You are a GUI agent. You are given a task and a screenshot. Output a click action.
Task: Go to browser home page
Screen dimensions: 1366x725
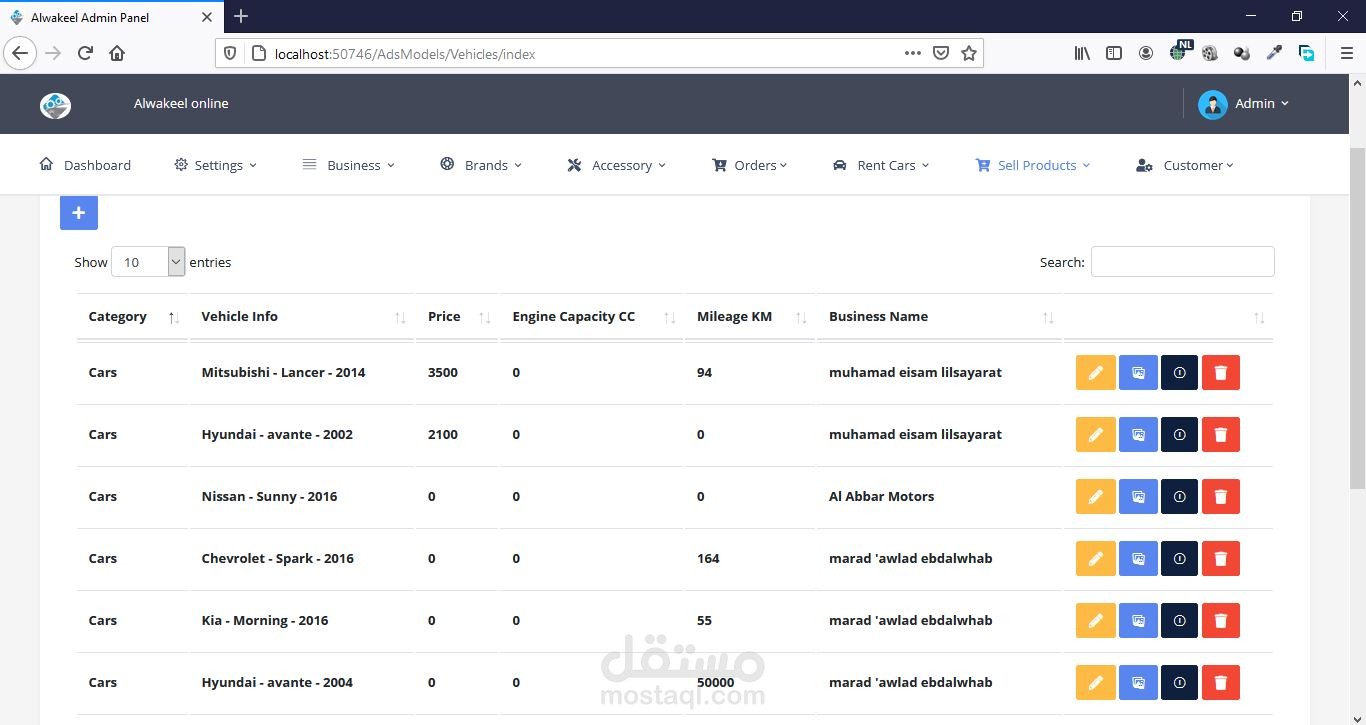click(x=117, y=54)
